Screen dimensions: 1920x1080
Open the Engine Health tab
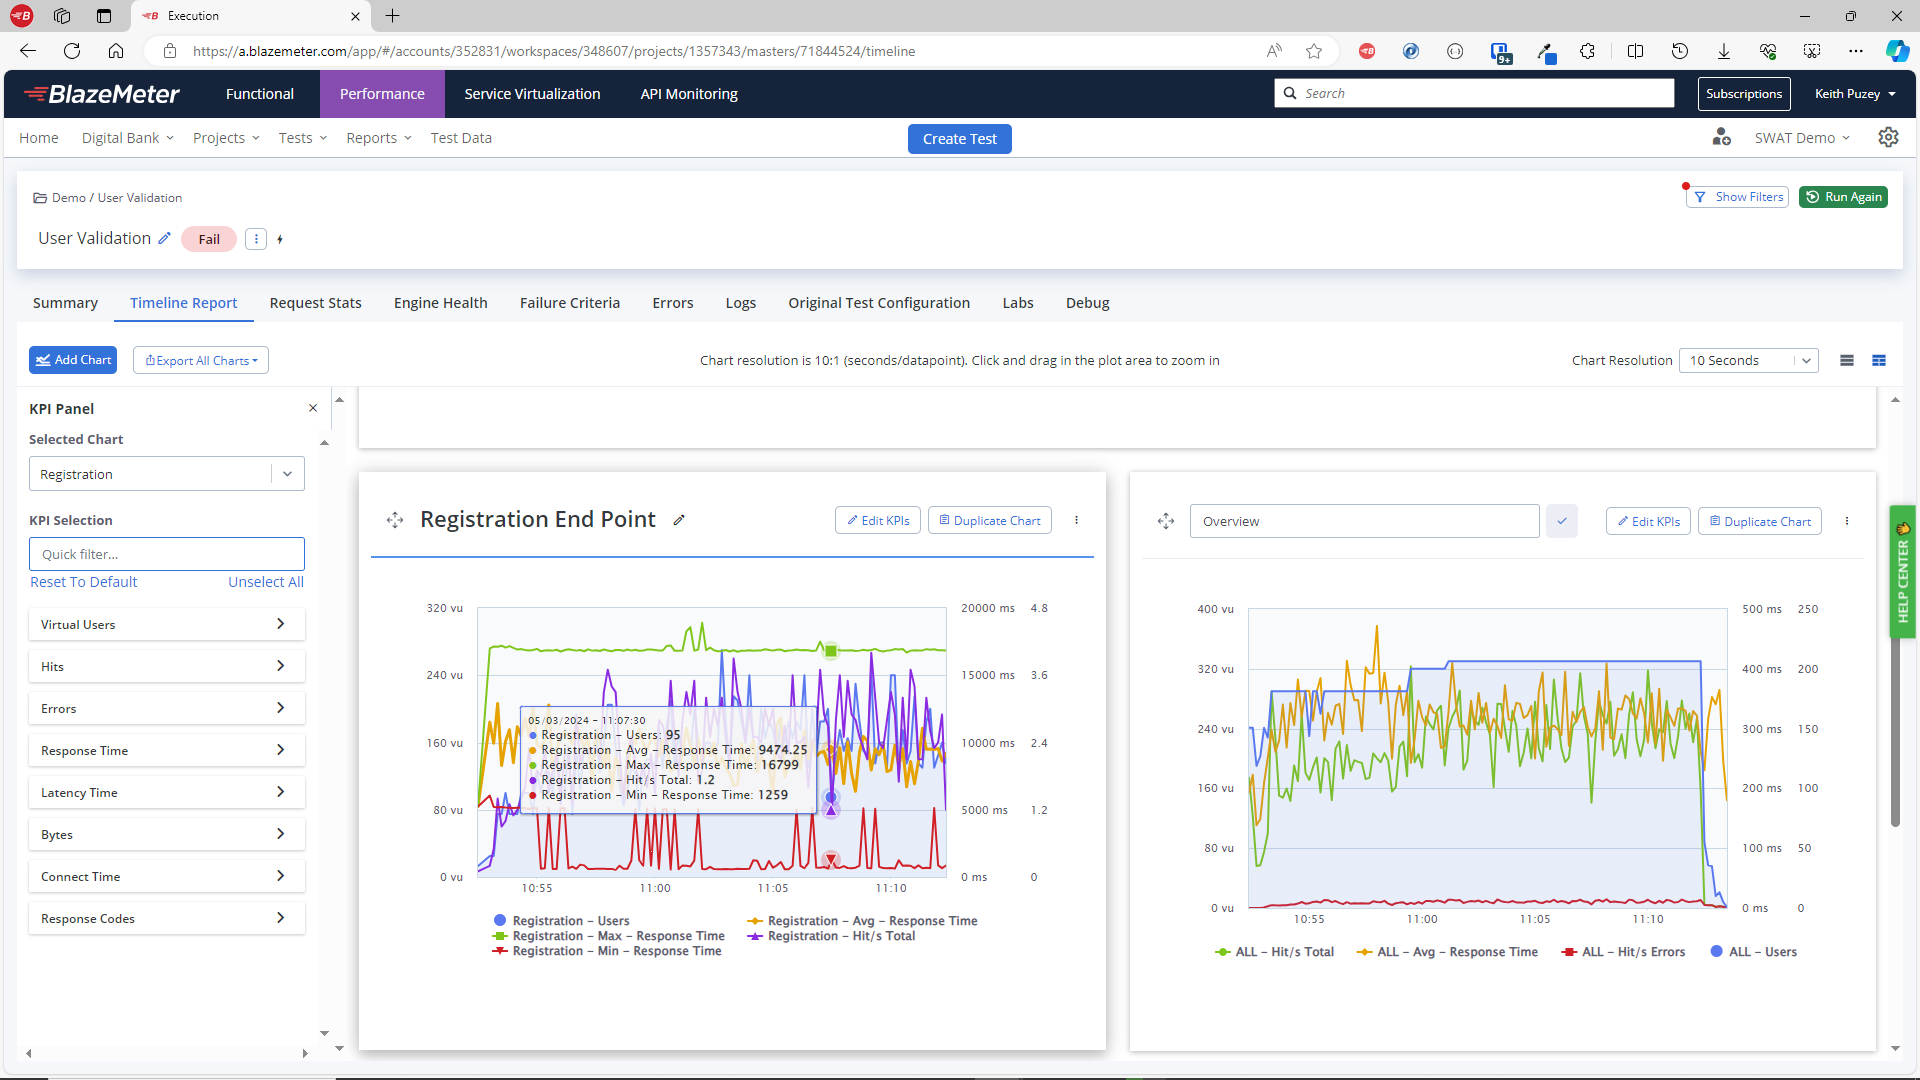click(440, 303)
